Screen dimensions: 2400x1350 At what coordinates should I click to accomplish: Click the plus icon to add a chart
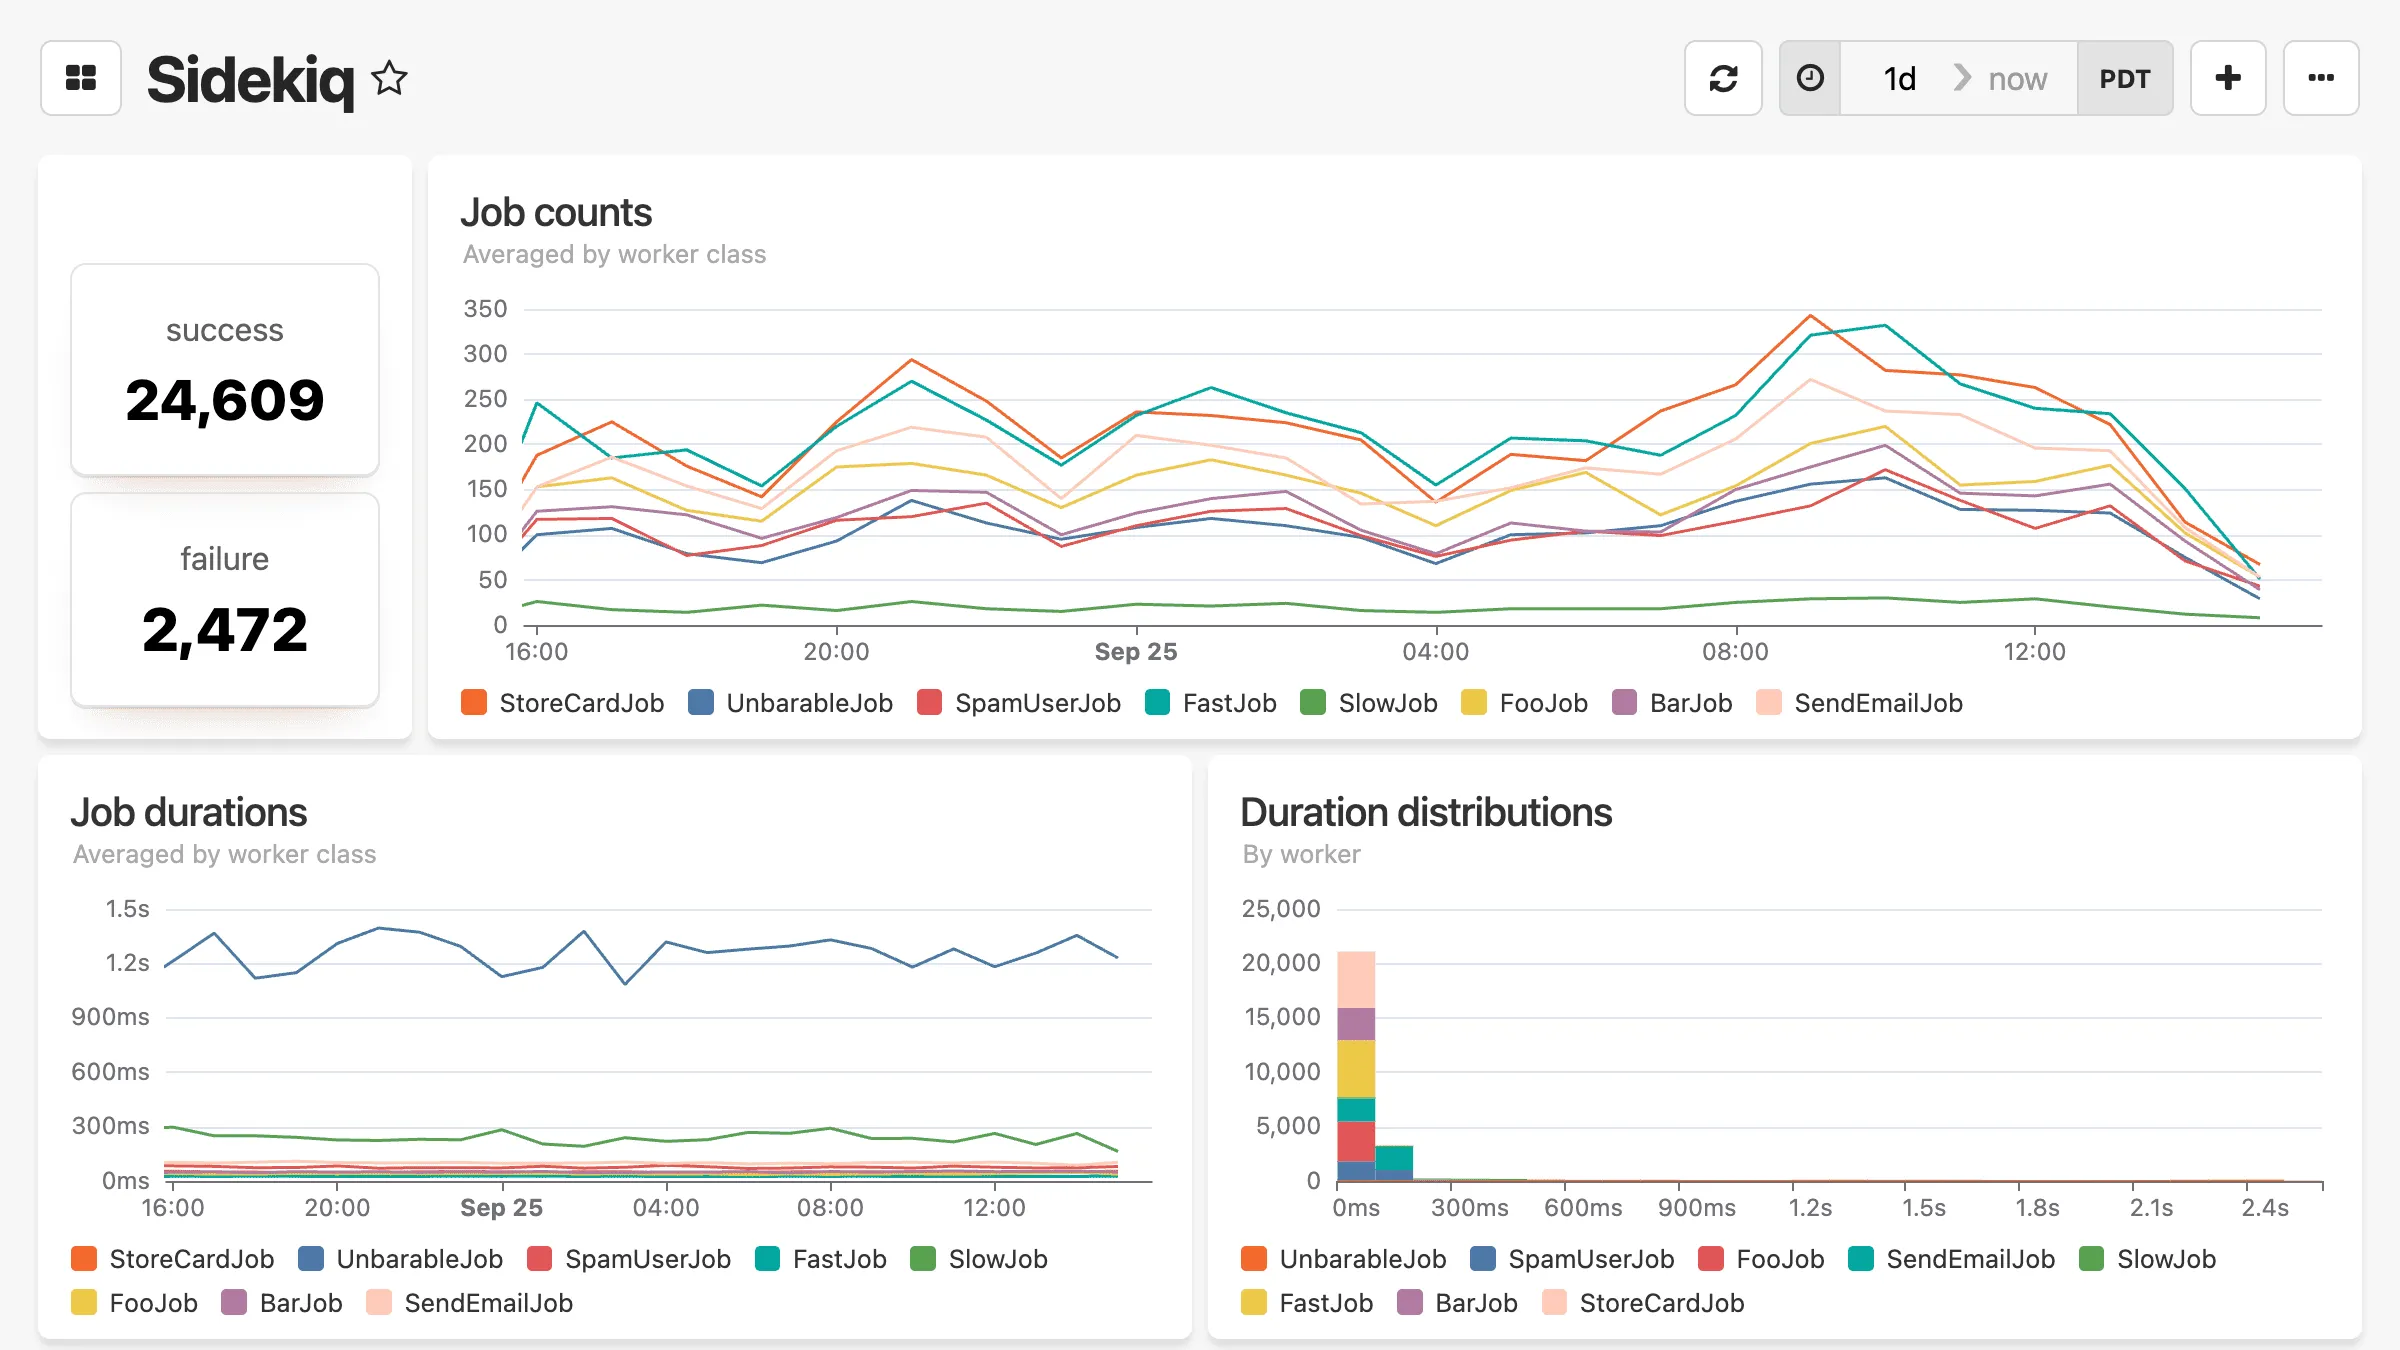[x=2228, y=77]
